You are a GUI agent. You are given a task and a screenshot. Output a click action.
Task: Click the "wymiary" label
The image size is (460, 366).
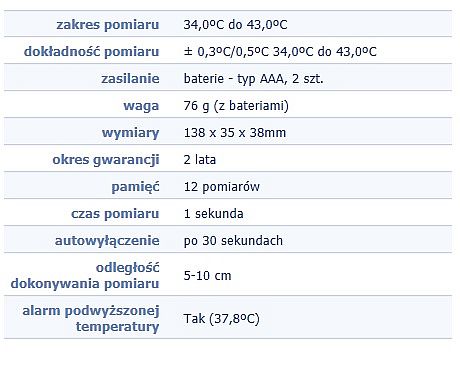tap(131, 133)
